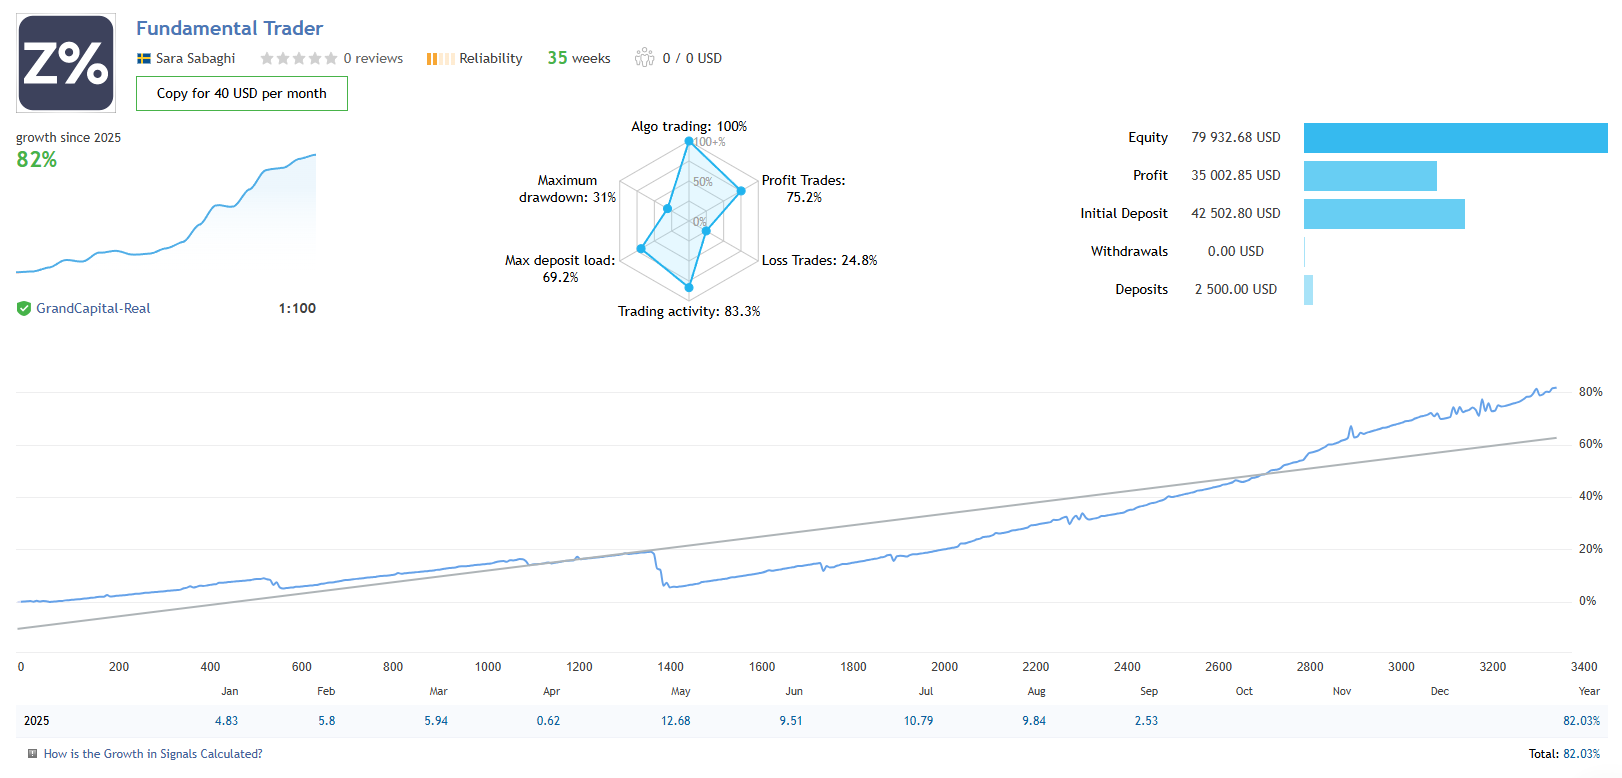Click the blue Equity bar

(1455, 138)
